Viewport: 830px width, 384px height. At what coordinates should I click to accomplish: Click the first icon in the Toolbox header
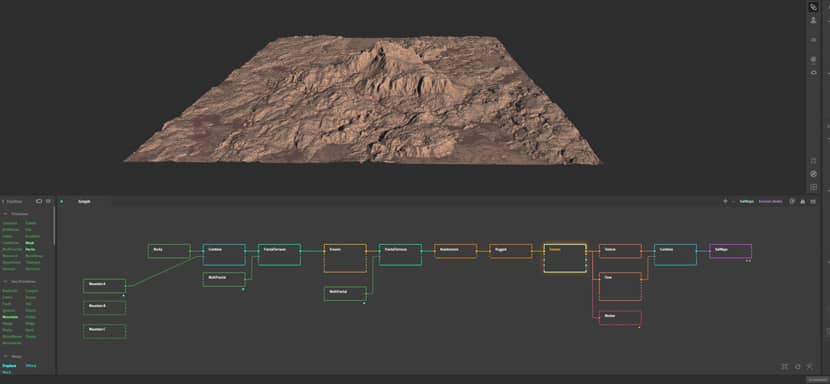[x=39, y=201]
